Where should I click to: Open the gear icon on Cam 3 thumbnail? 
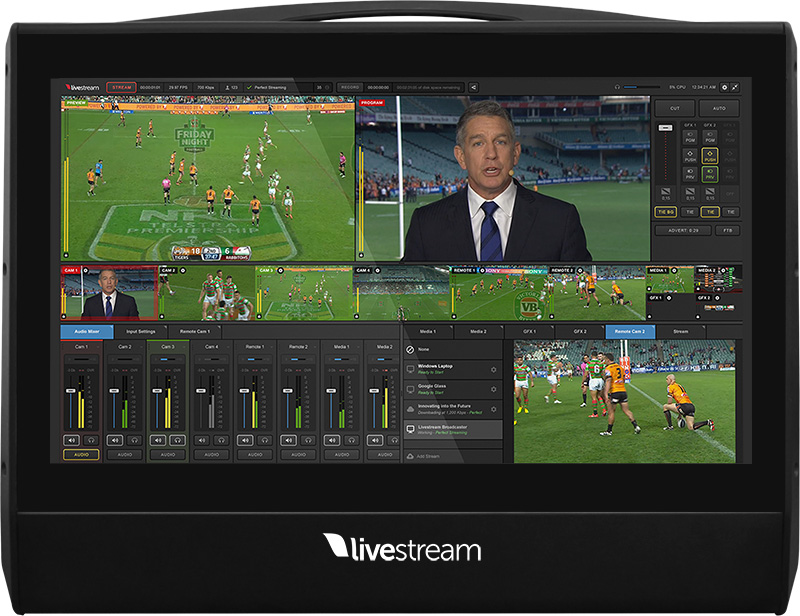pyautogui.click(x=280, y=270)
